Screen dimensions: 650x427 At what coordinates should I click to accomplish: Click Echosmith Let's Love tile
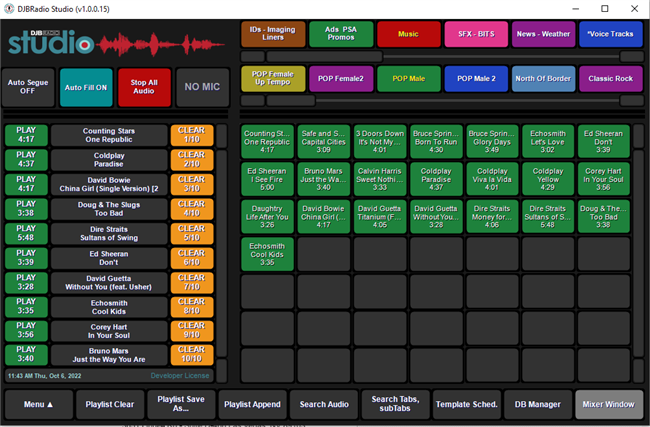[x=548, y=141]
